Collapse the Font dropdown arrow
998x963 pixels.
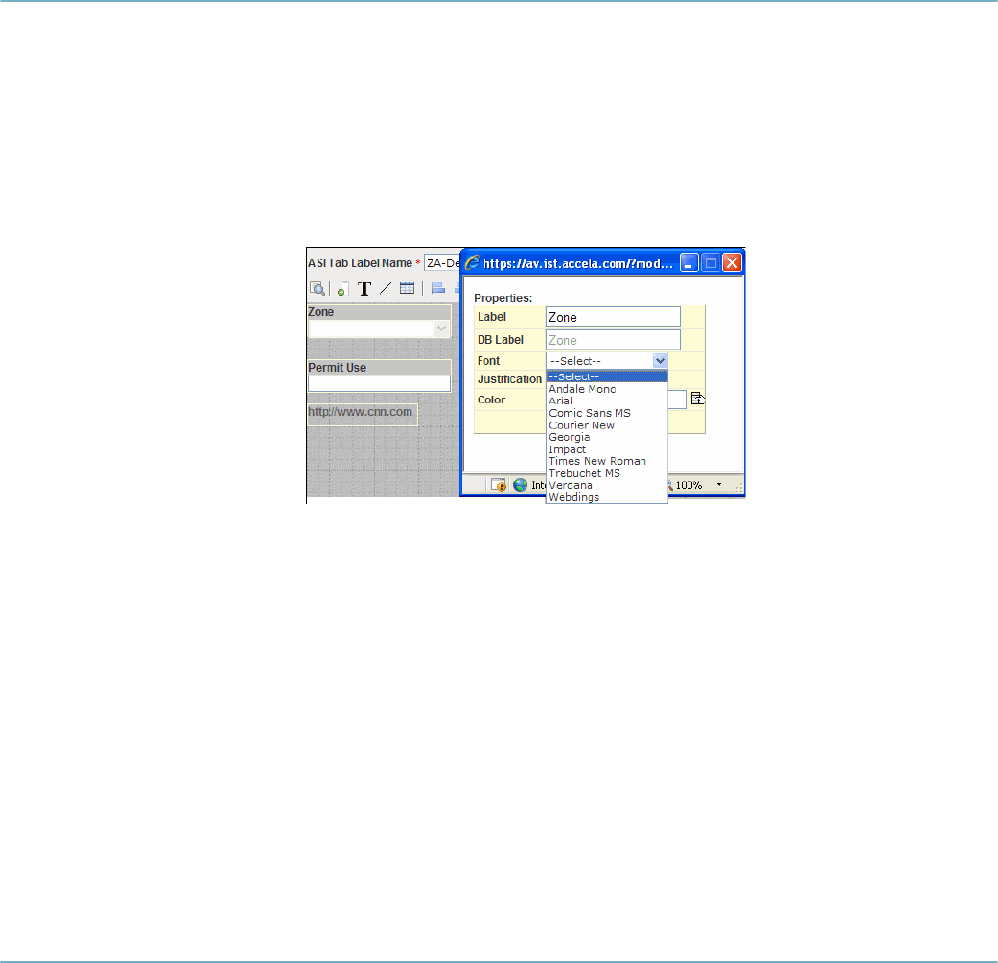(660, 361)
